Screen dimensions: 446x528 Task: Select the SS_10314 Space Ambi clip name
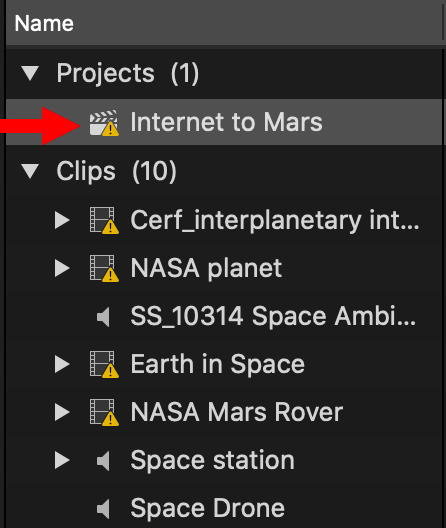[x=273, y=317]
